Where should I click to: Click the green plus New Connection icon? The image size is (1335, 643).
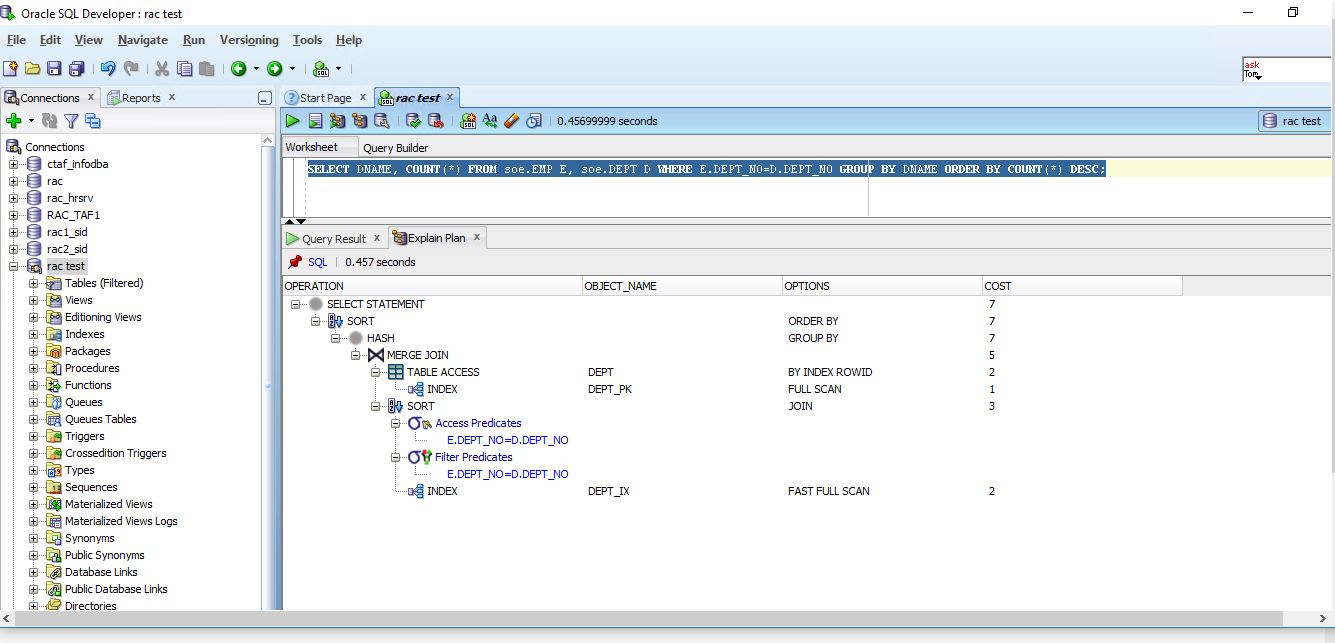[14, 121]
